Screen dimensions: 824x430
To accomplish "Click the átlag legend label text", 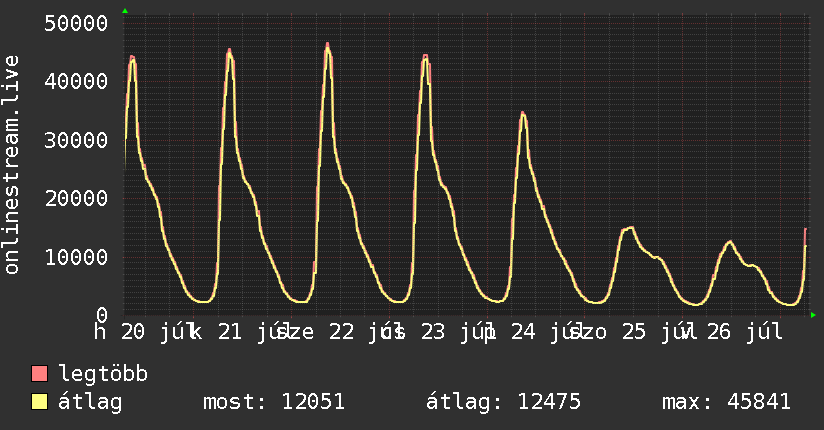I will 90,402.
